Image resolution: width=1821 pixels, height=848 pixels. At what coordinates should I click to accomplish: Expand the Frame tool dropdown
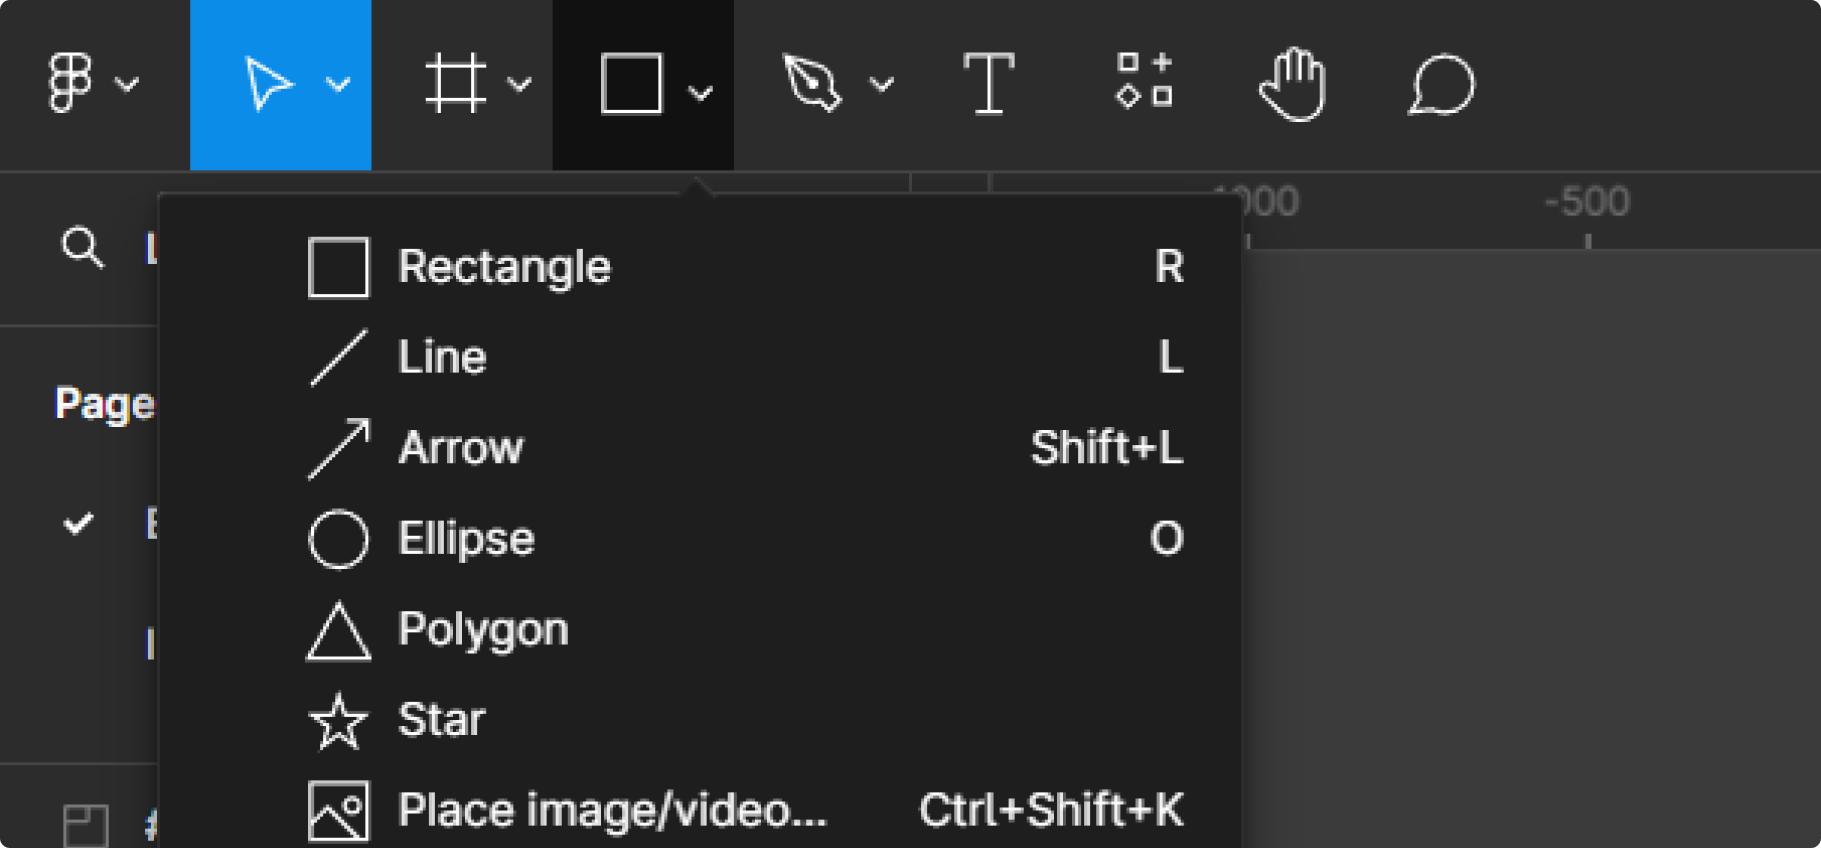pos(520,85)
